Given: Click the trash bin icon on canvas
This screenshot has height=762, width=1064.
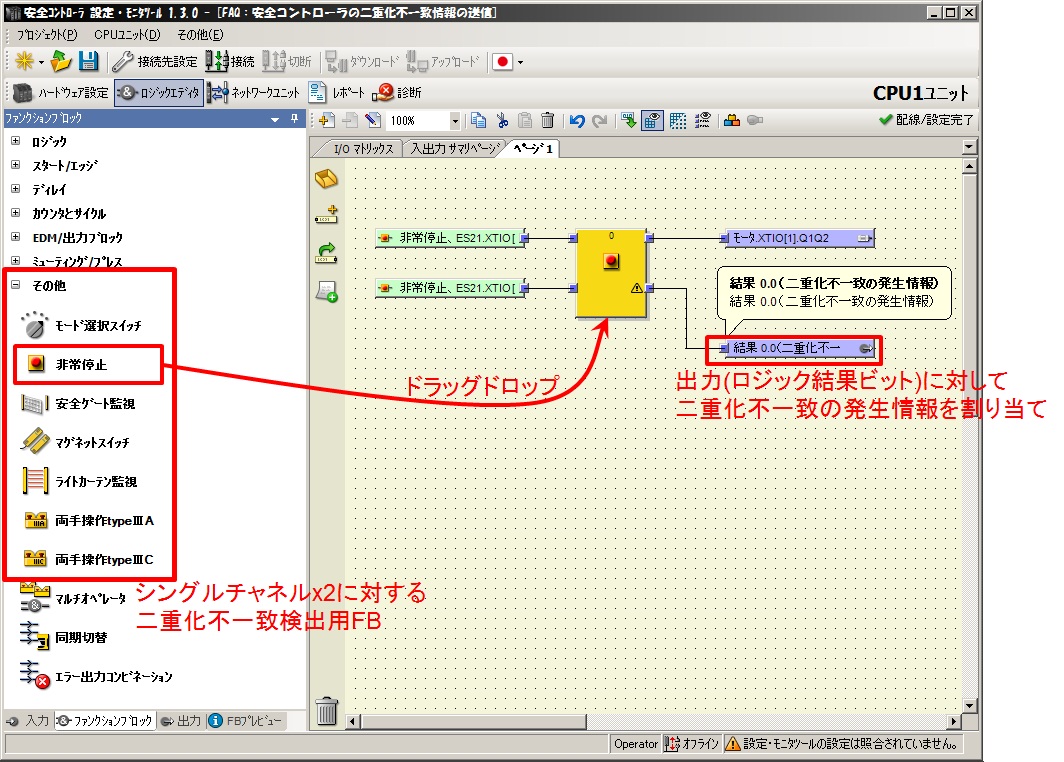Looking at the screenshot, I should pos(327,711).
